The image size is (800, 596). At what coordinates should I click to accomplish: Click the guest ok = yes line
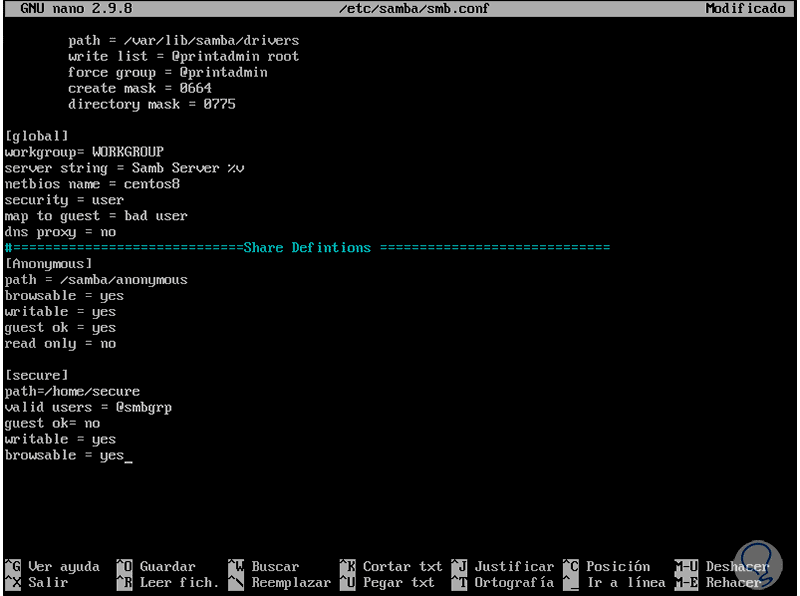[x=60, y=328]
